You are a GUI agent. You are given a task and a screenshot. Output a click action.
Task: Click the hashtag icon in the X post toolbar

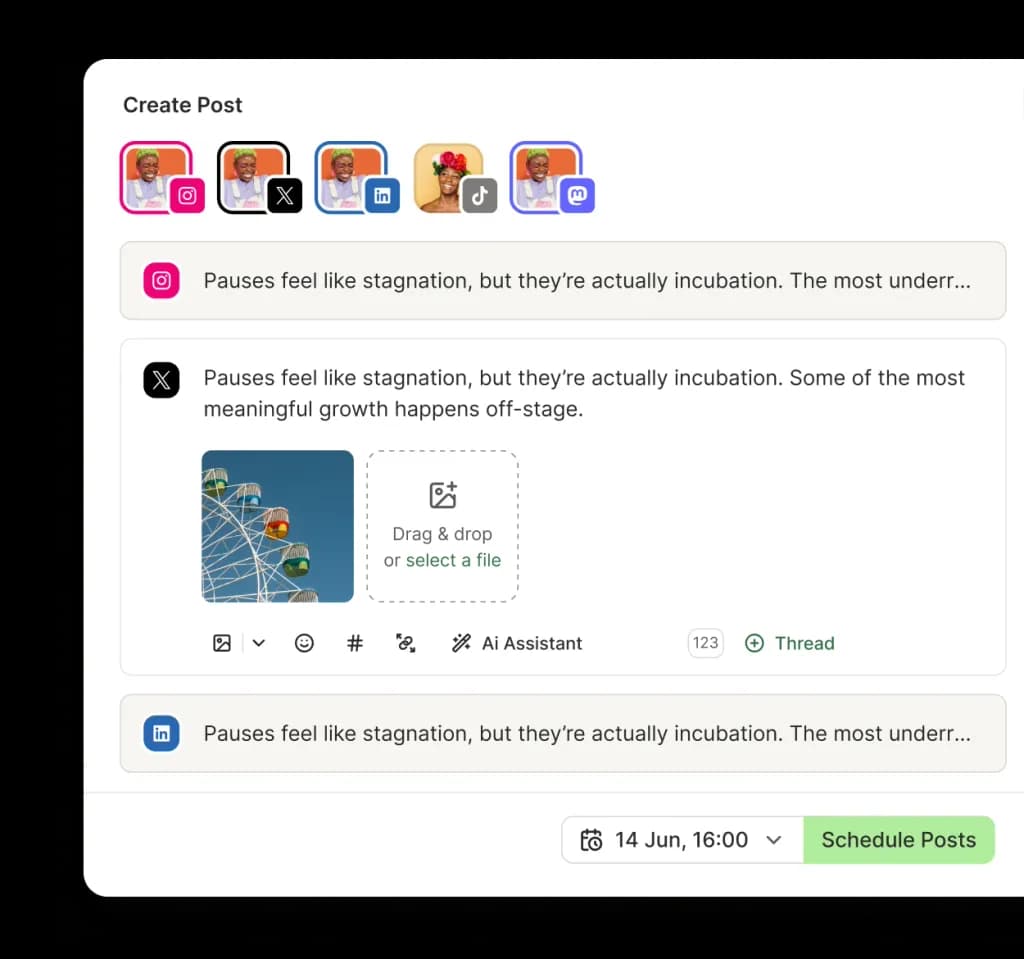[355, 643]
